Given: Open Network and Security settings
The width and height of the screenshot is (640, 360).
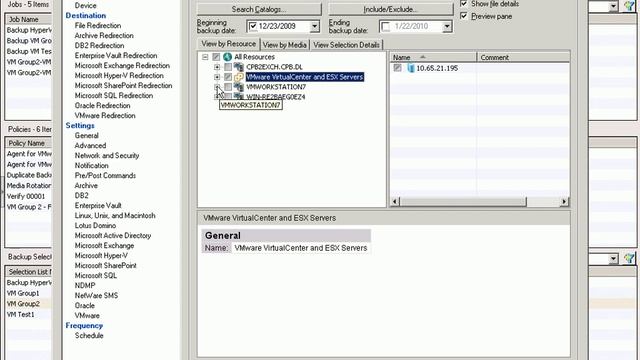Looking at the screenshot, I should point(107,156).
